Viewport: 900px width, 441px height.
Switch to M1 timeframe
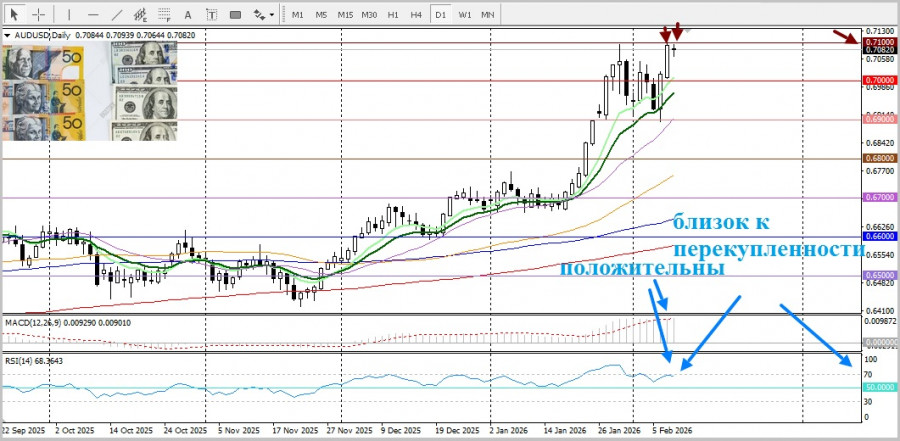click(298, 14)
